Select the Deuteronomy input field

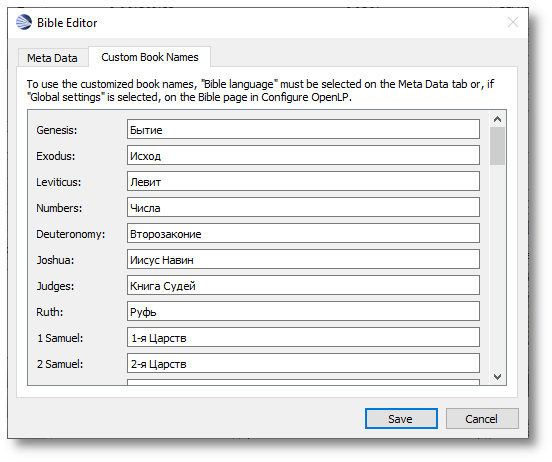[303, 233]
